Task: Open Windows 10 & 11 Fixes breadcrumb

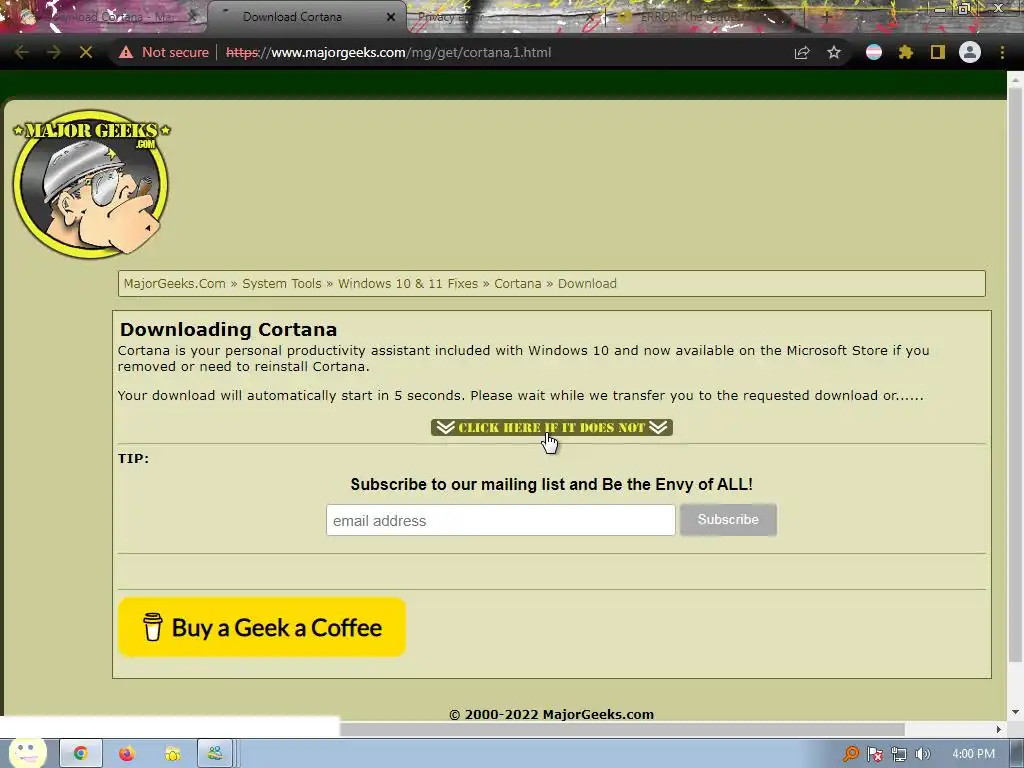Action: click(408, 283)
